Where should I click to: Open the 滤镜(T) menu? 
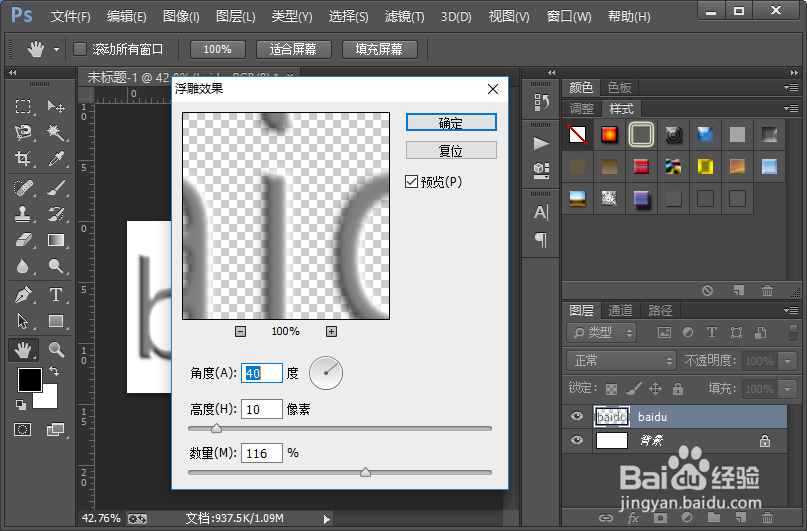(x=405, y=16)
